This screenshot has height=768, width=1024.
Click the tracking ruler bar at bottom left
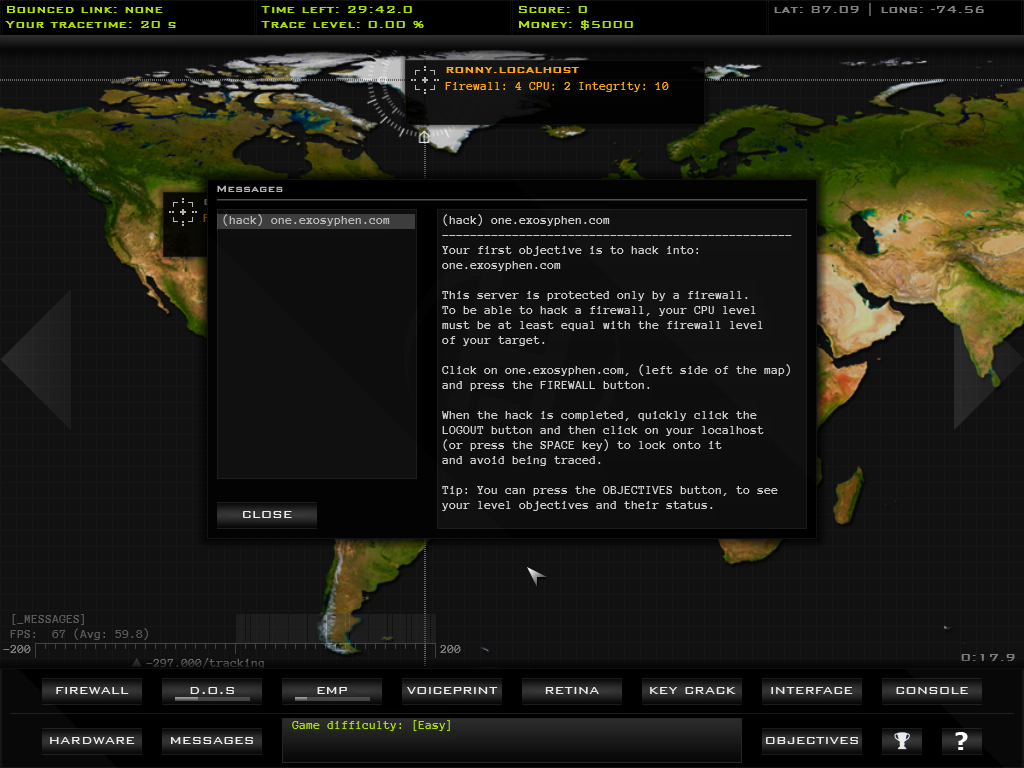pyautogui.click(x=220, y=649)
